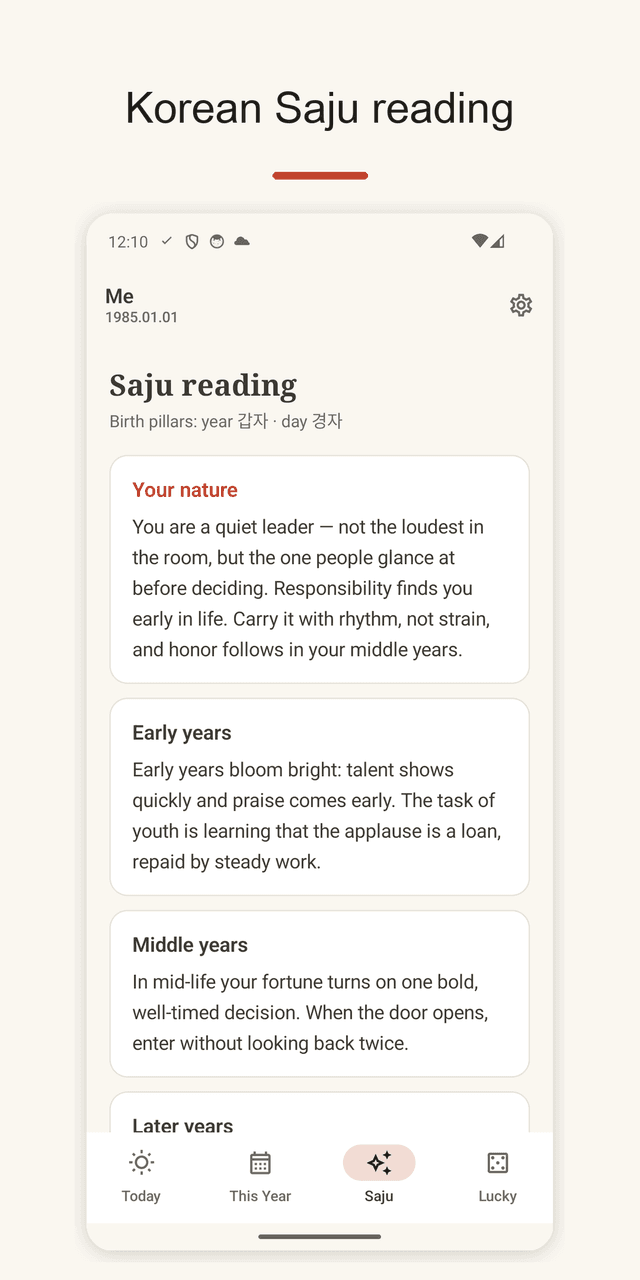Open settings via the gear icon
This screenshot has height=1280, width=640.
pyautogui.click(x=521, y=305)
